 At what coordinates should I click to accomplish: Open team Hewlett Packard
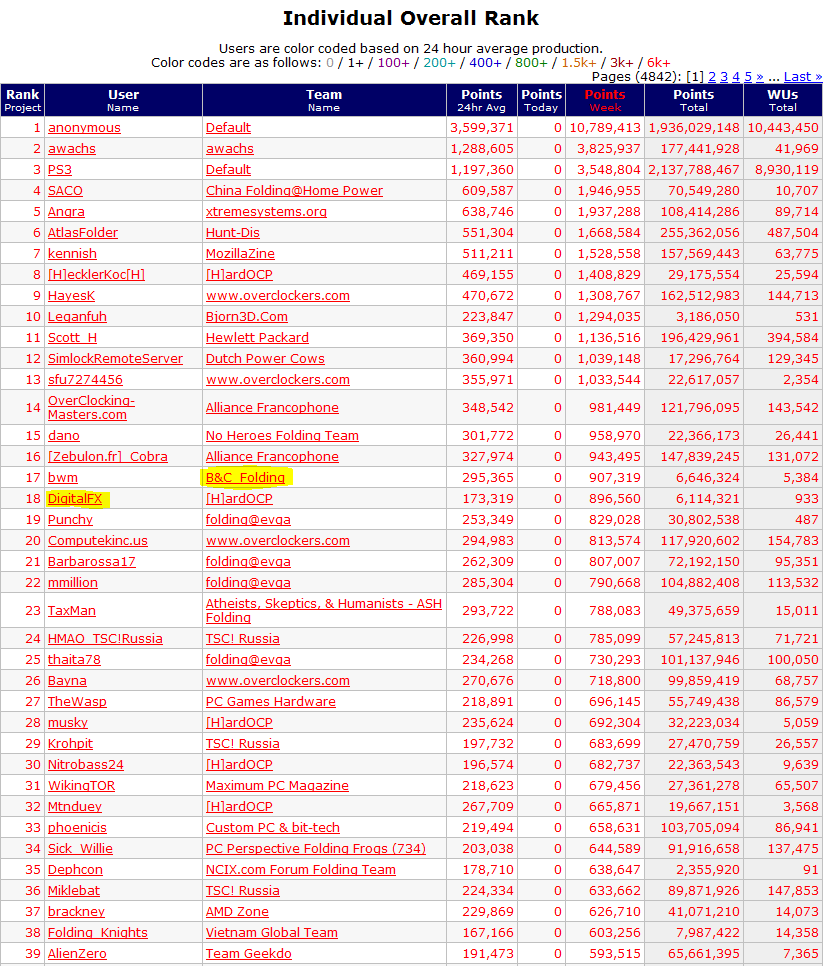pyautogui.click(x=257, y=337)
